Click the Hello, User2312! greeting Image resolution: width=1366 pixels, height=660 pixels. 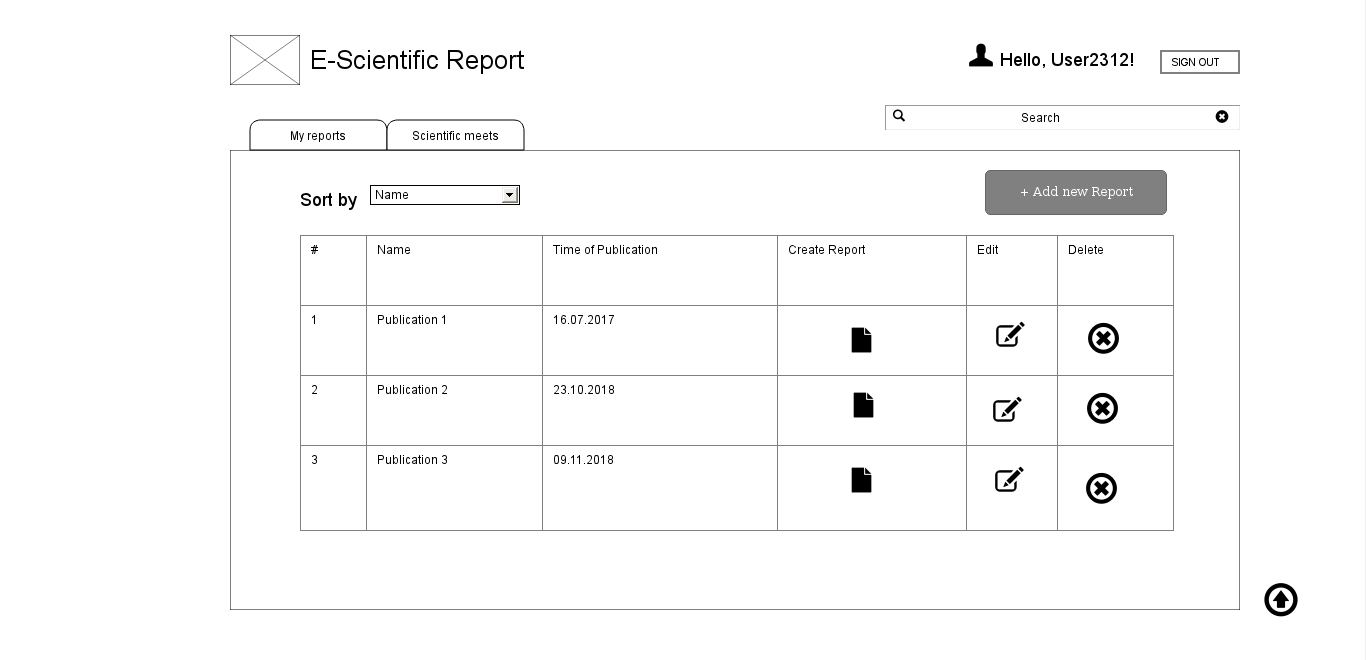(1067, 60)
